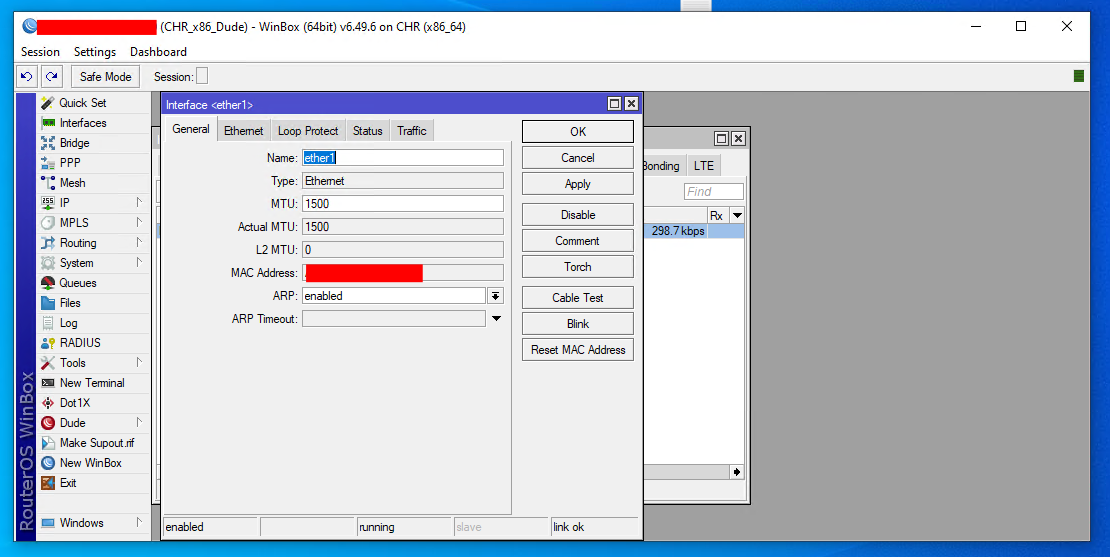Open the ARP mode dropdown
1110x557 pixels.
coord(496,296)
